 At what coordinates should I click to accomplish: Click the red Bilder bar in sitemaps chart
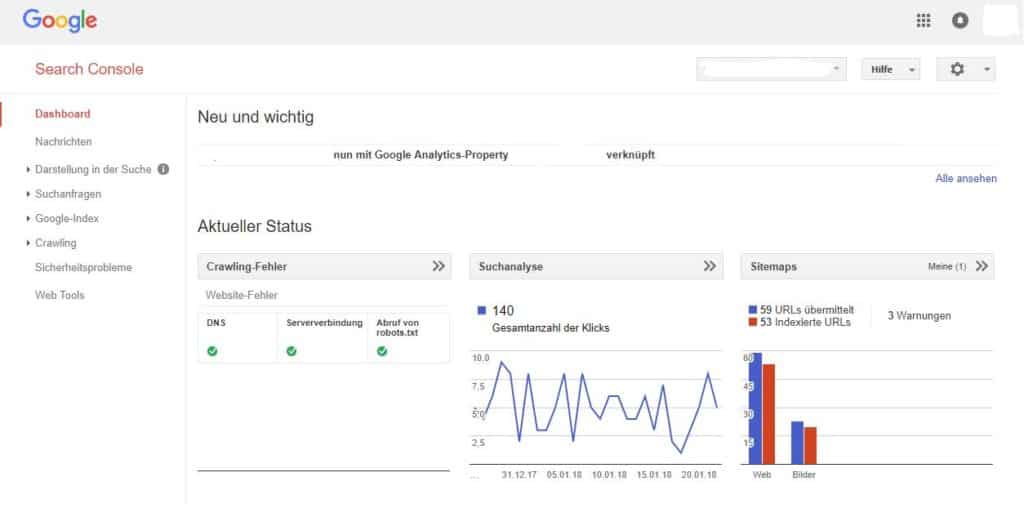click(x=810, y=446)
